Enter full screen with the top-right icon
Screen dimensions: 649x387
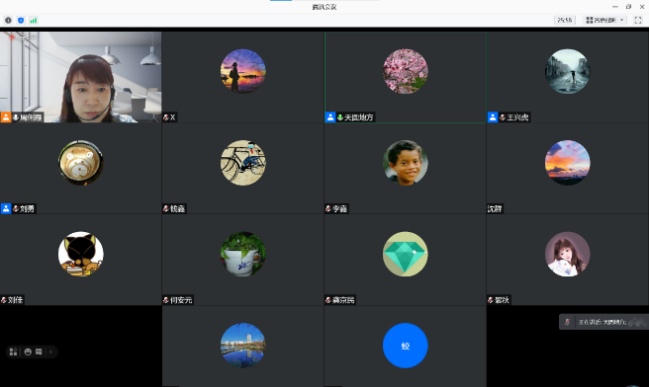point(638,20)
